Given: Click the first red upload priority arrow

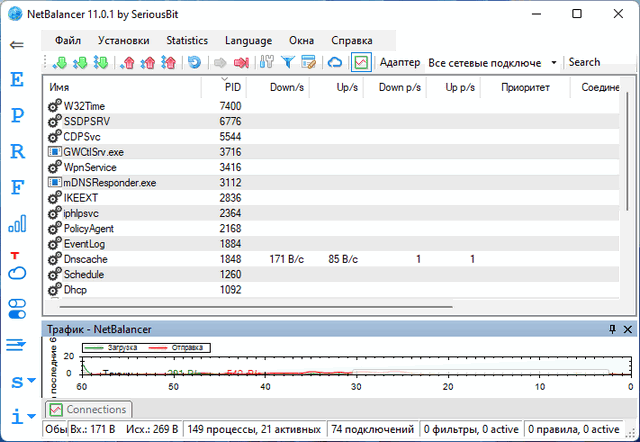Looking at the screenshot, I should tap(127, 62).
